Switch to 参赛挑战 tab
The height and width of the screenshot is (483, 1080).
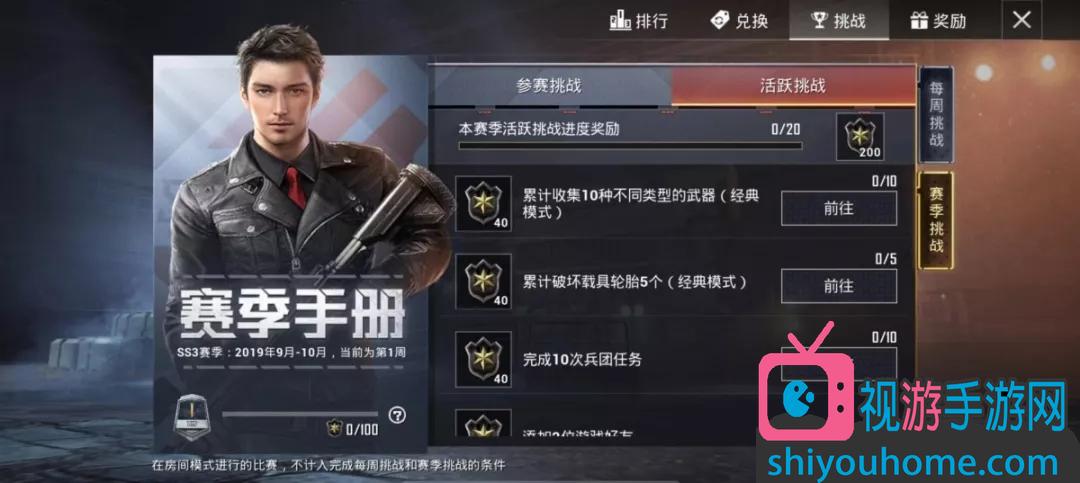point(549,86)
